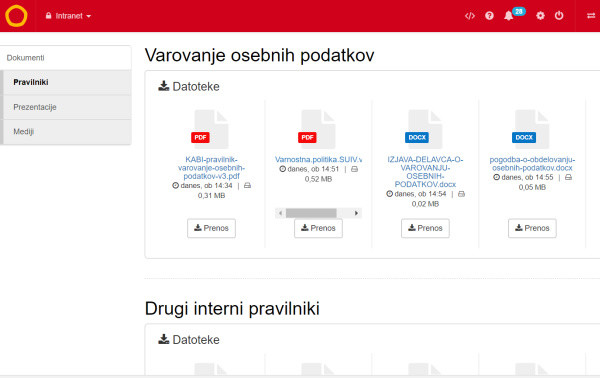Click Prenos button for pogodba-o-obdelovanju docx
The image size is (600, 378).
[532, 228]
